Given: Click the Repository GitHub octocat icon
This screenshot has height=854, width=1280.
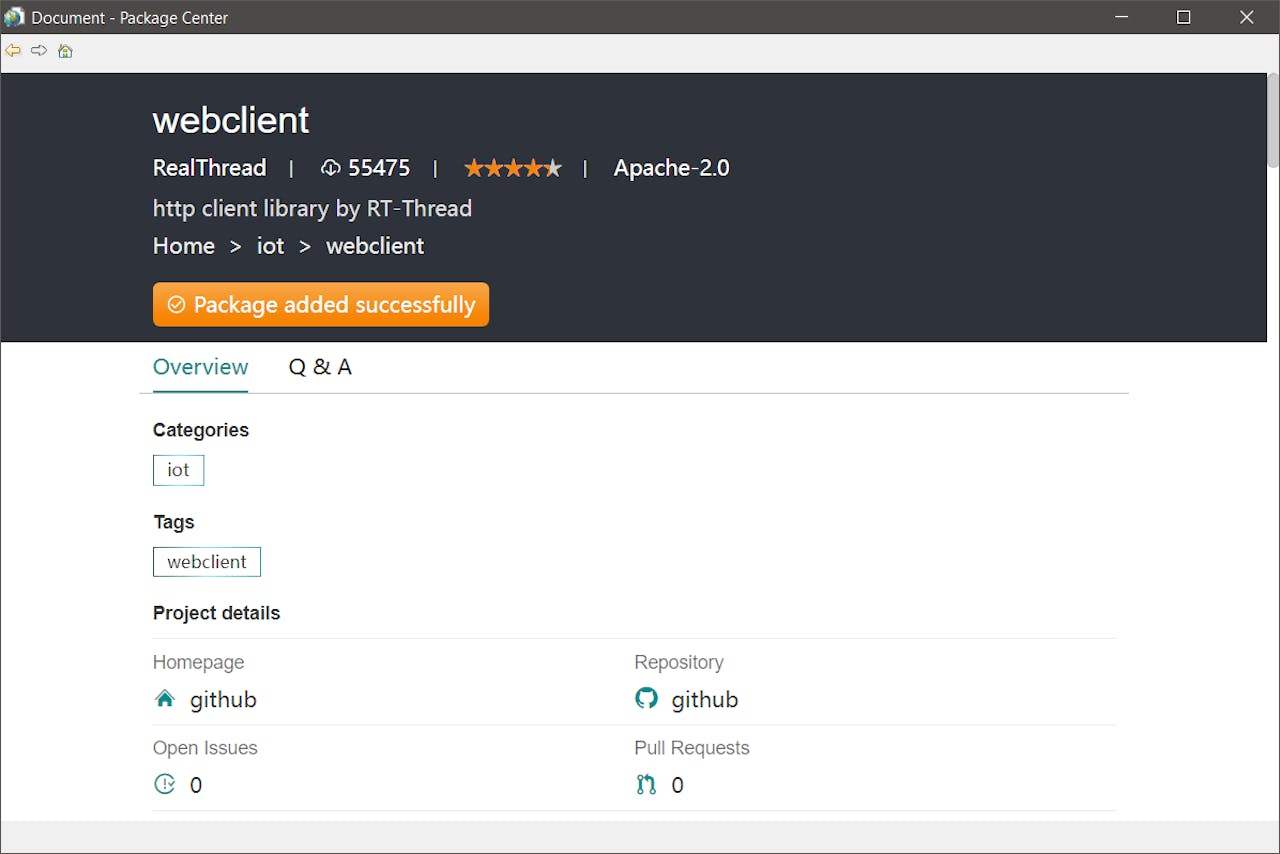Looking at the screenshot, I should point(647,699).
